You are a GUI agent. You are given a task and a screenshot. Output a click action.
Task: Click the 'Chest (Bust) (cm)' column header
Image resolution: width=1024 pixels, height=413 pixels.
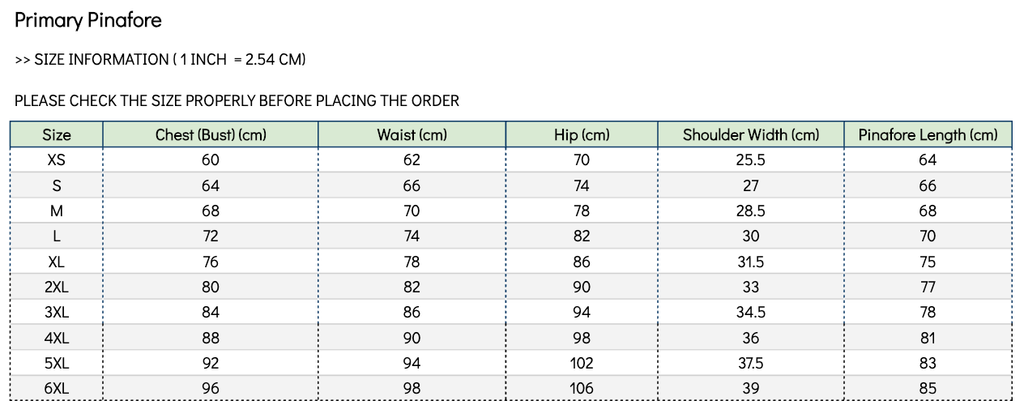coord(210,135)
